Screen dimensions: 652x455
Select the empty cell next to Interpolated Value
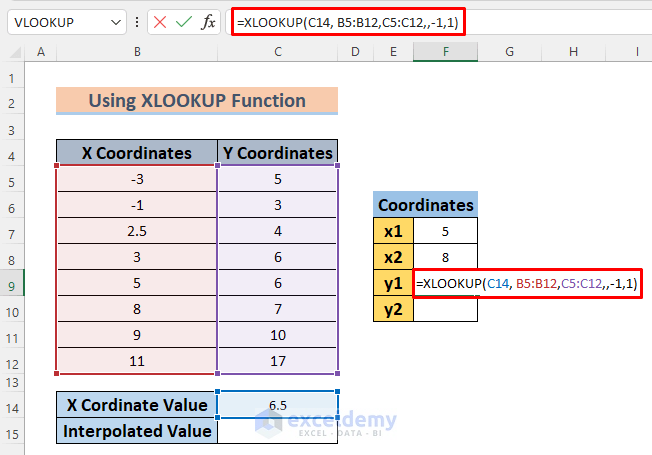278,431
